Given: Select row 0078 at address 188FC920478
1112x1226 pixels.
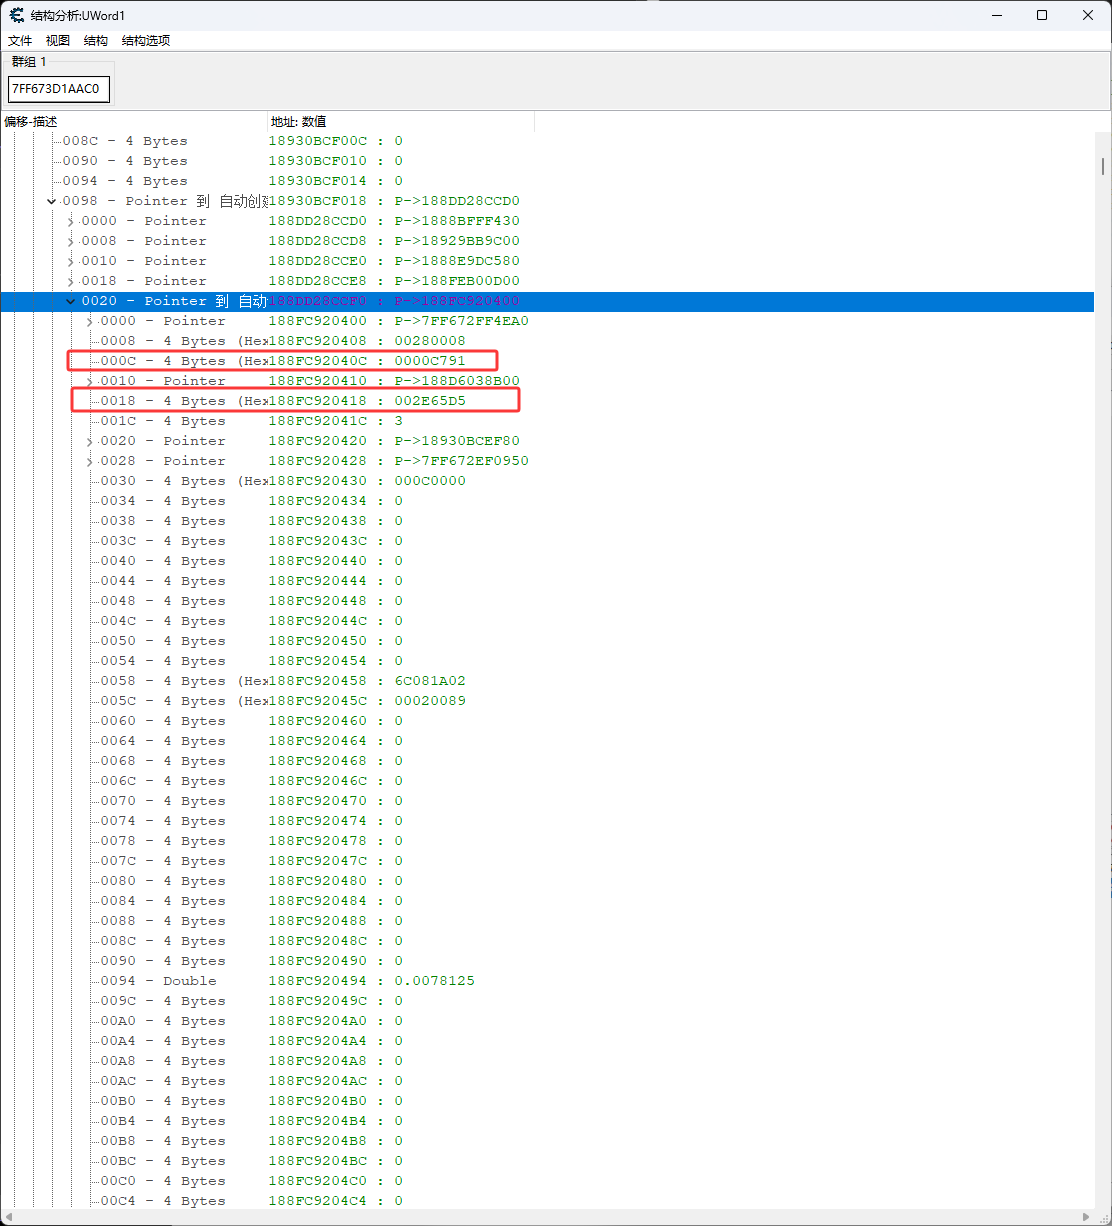Looking at the screenshot, I should 547,841.
